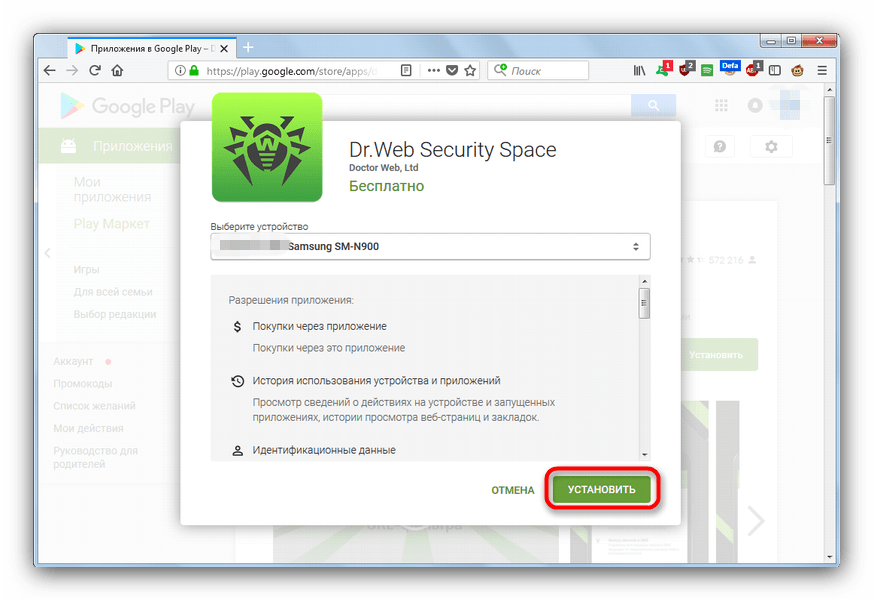Image resolution: width=874 pixels, height=600 pixels.
Task: Click the Doctor Web, Ltd developer name
Action: click(383, 168)
